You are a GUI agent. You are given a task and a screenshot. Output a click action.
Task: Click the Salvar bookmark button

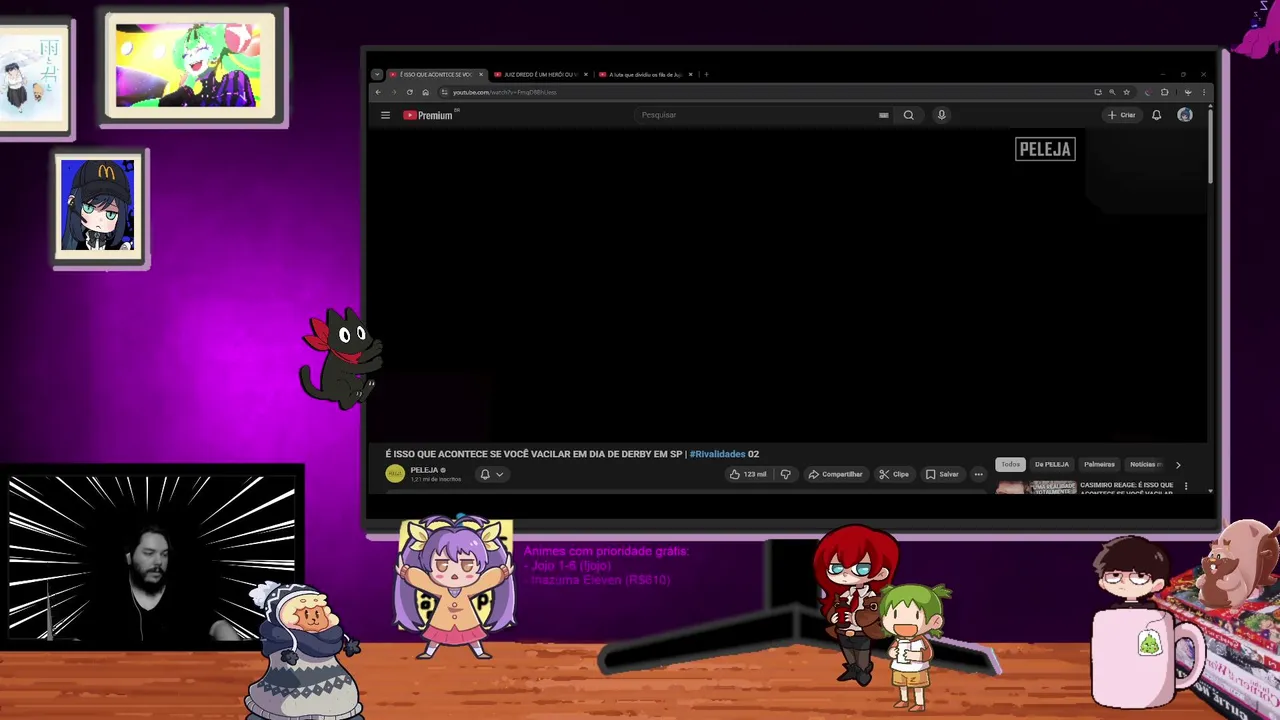(x=942, y=474)
